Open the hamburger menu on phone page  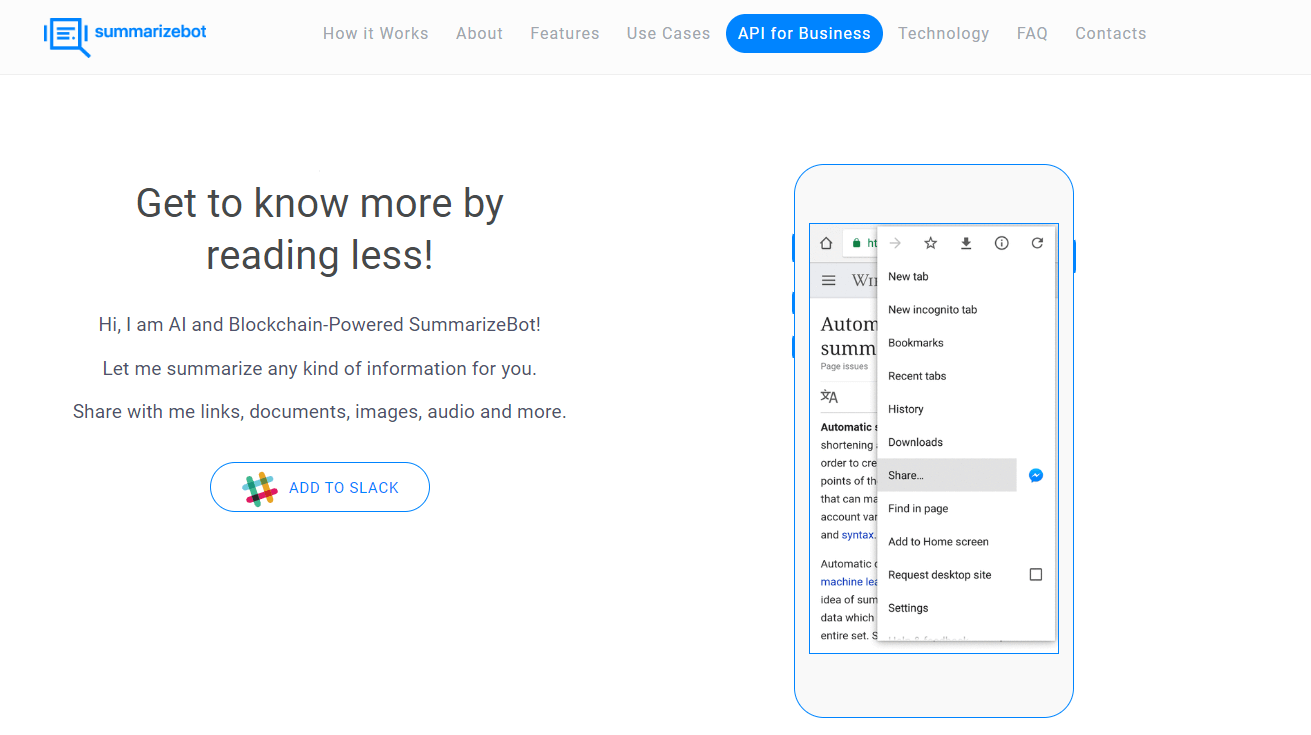(x=829, y=280)
